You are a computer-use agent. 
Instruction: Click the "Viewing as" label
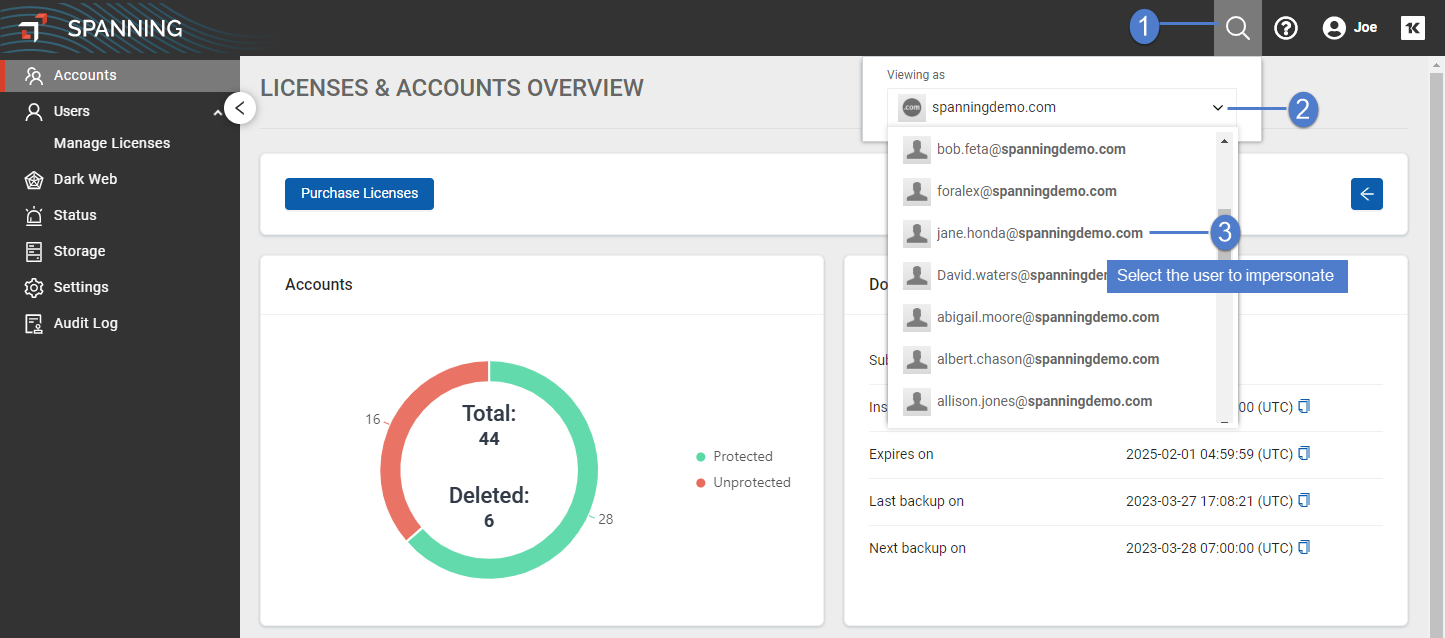916,75
